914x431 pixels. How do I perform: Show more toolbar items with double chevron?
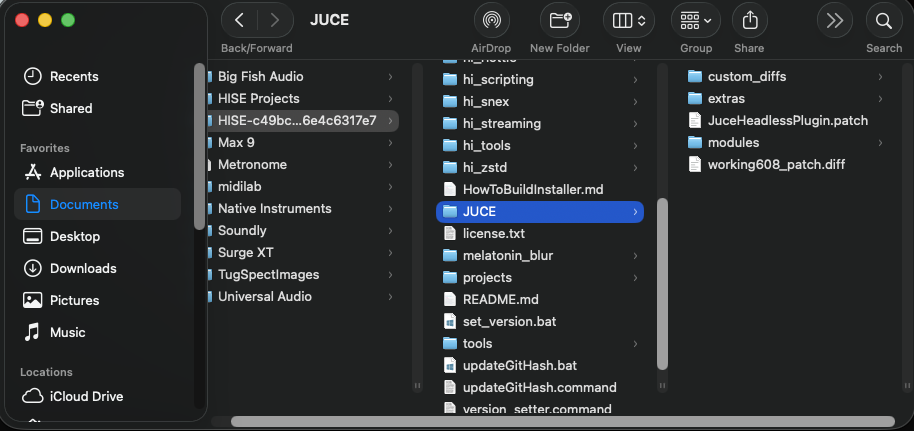835,21
